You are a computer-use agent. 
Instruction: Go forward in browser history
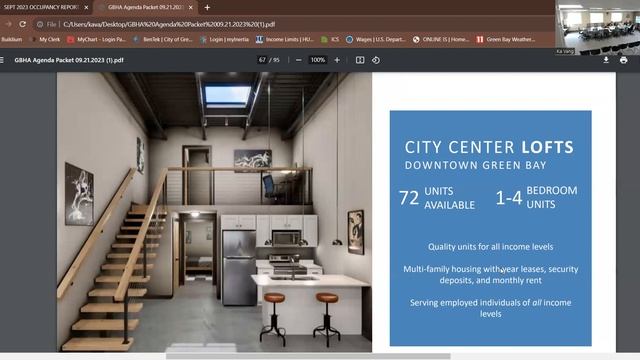[9, 24]
